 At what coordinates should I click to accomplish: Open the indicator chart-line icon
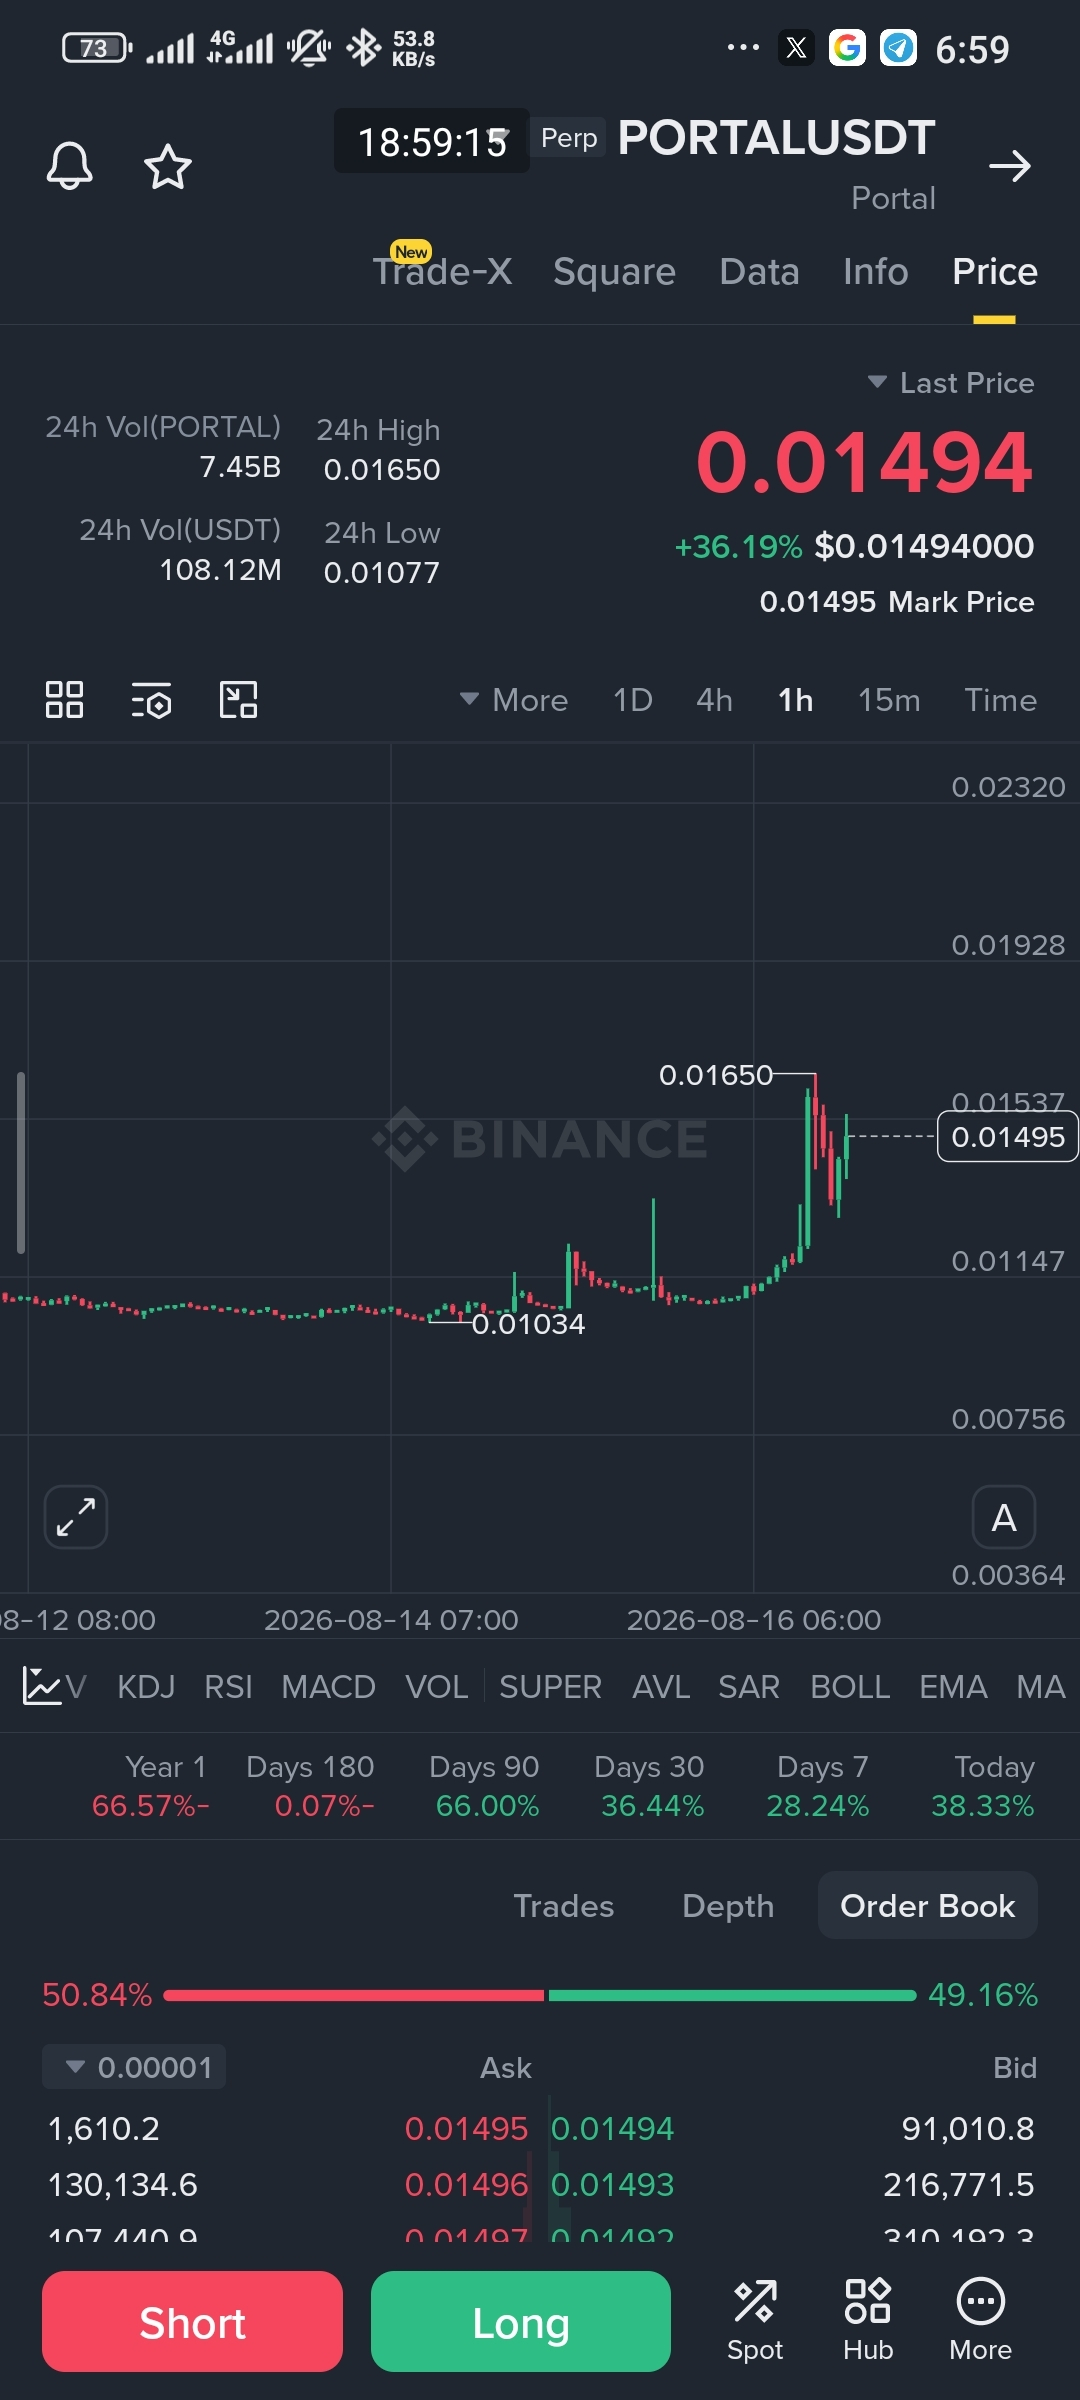[43, 1686]
